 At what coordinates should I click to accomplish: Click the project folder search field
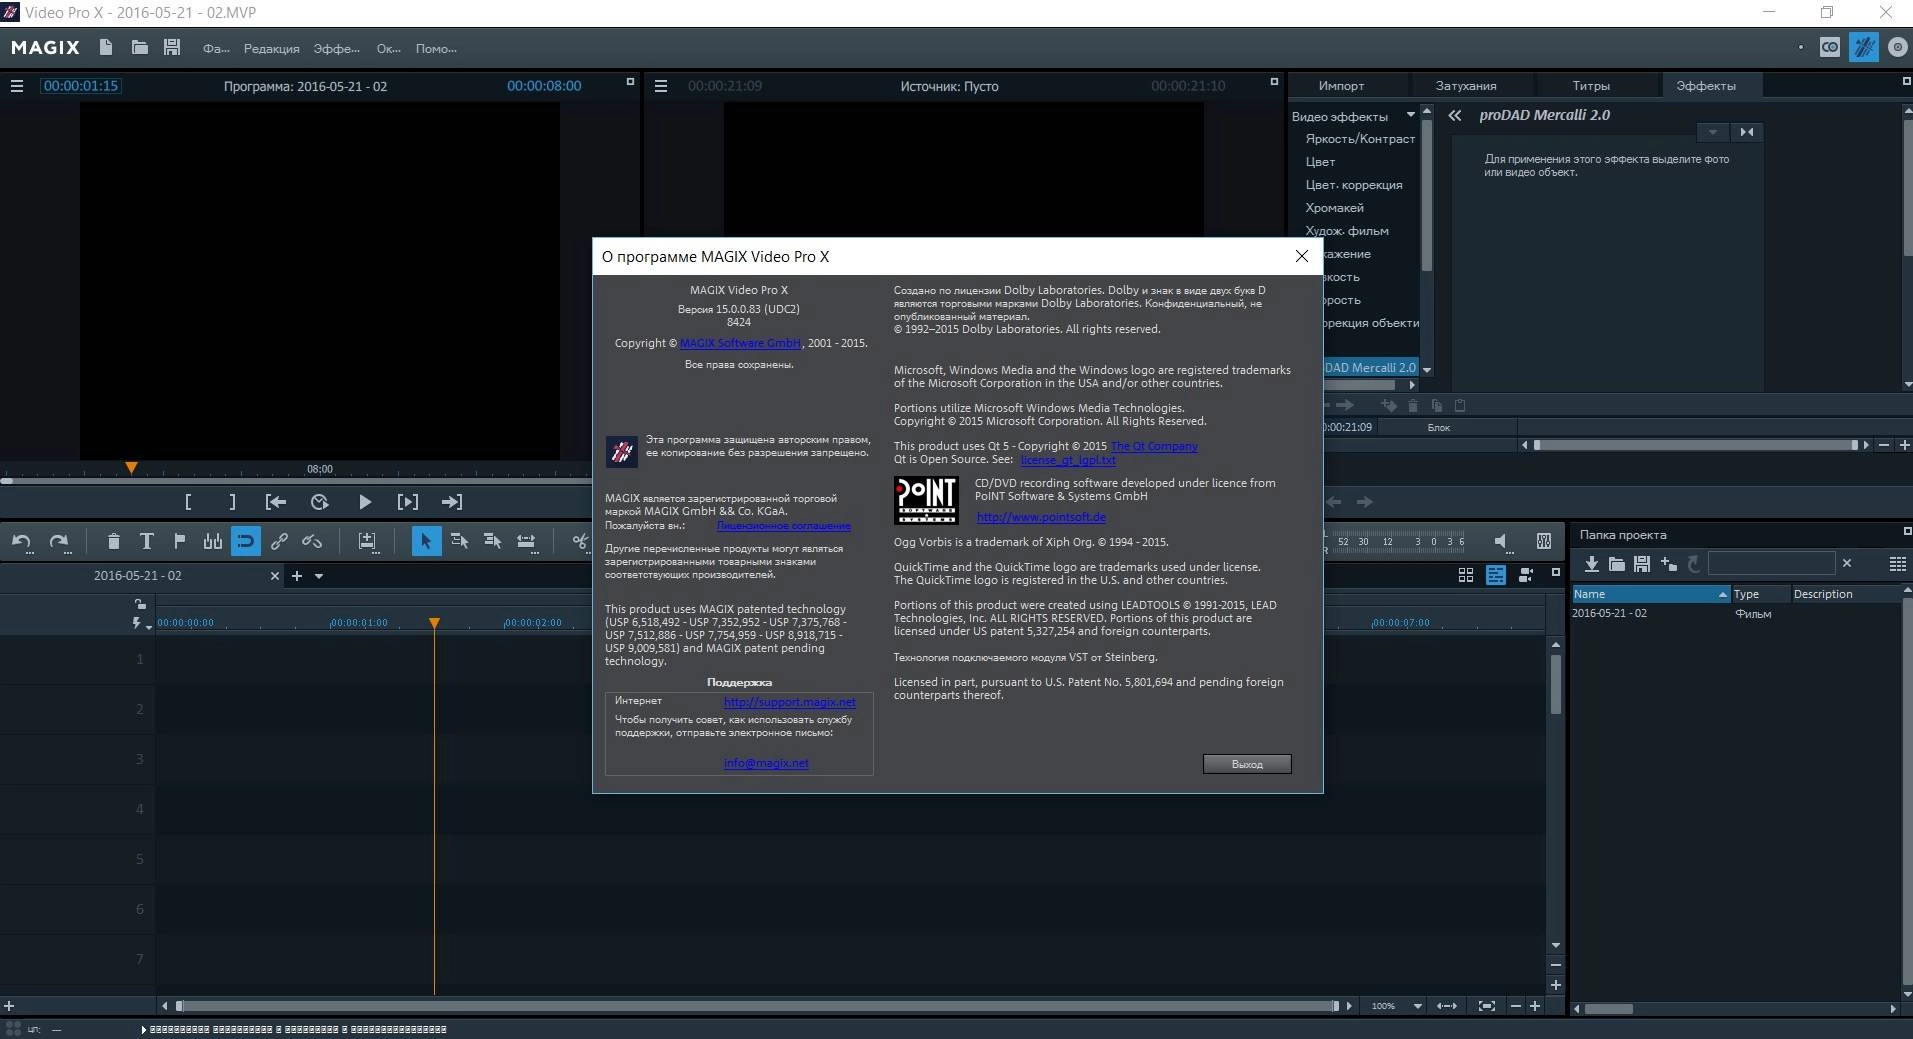(1771, 563)
